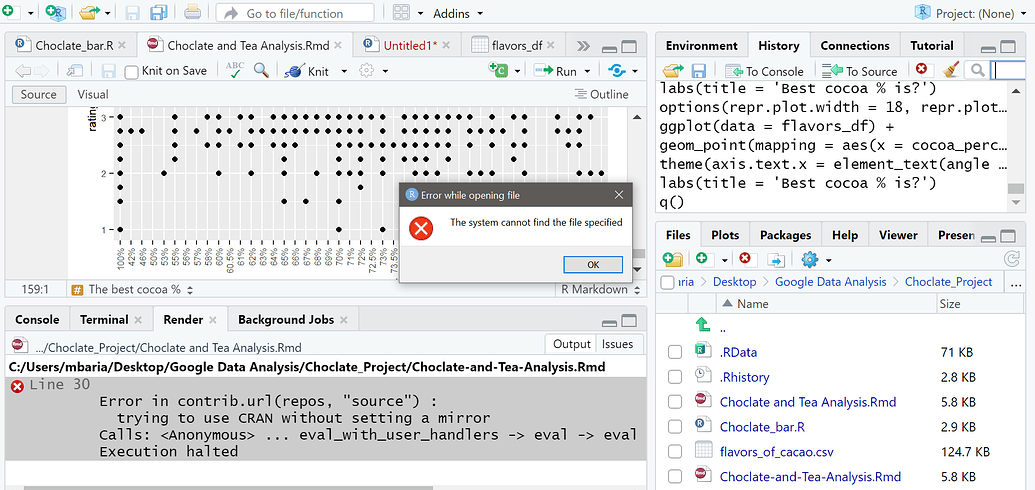Click the Open File folder icon
The height and width of the screenshot is (490, 1035).
point(89,13)
